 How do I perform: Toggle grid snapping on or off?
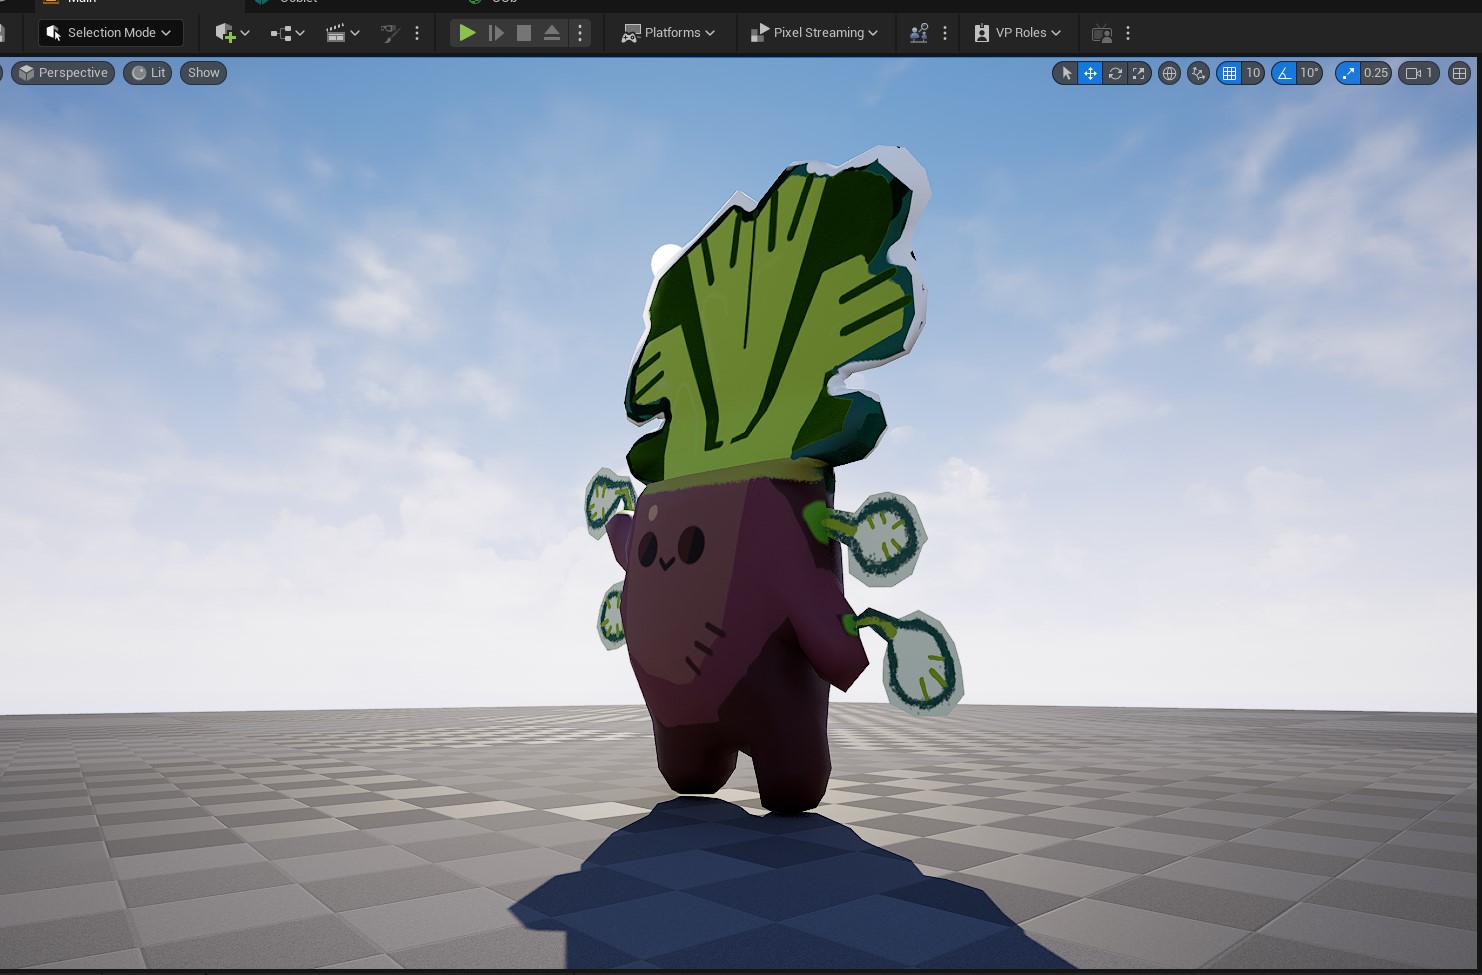click(x=1229, y=73)
